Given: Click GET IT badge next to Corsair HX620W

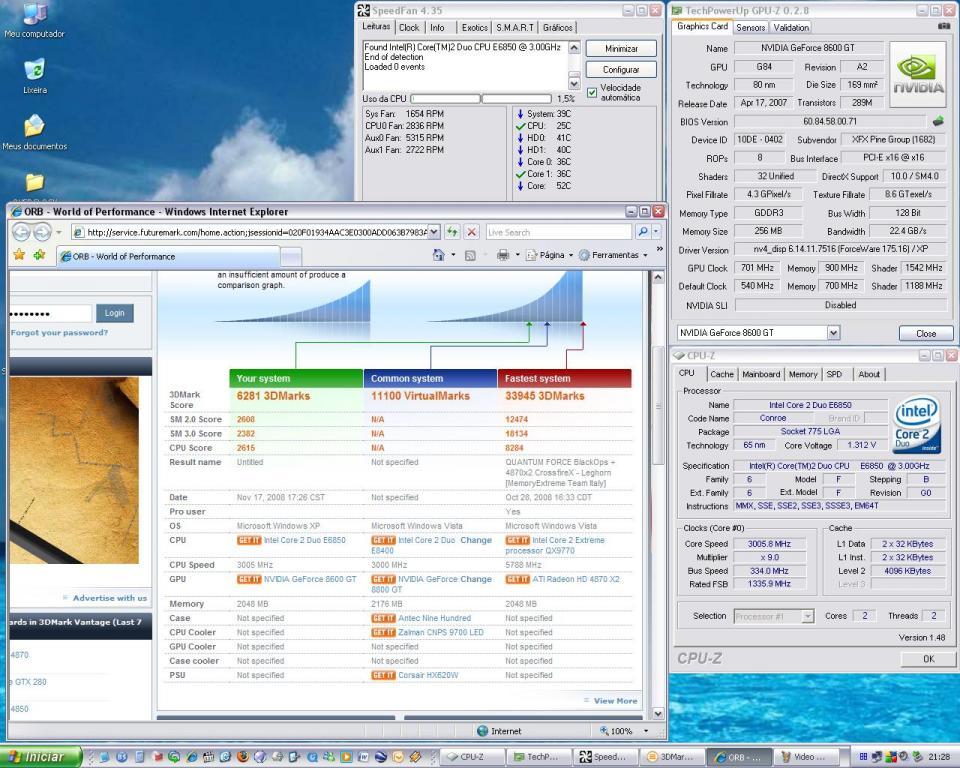Looking at the screenshot, I should [383, 675].
